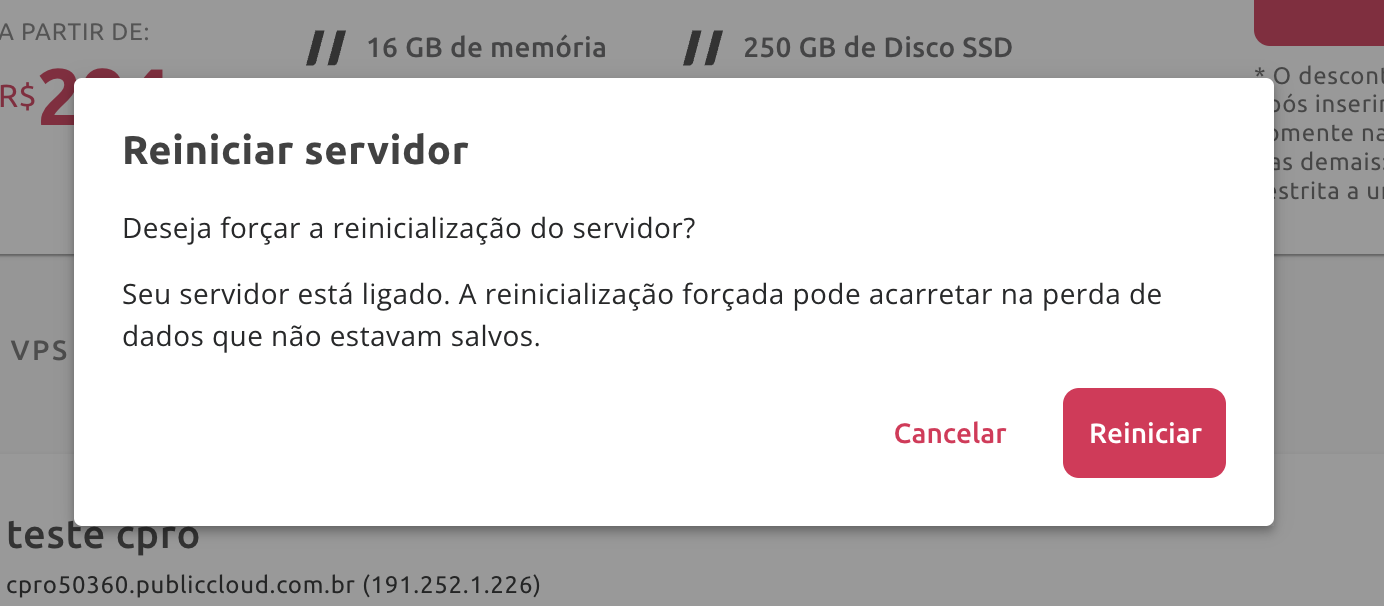Click the partially visible red button behind dialog

1318,22
